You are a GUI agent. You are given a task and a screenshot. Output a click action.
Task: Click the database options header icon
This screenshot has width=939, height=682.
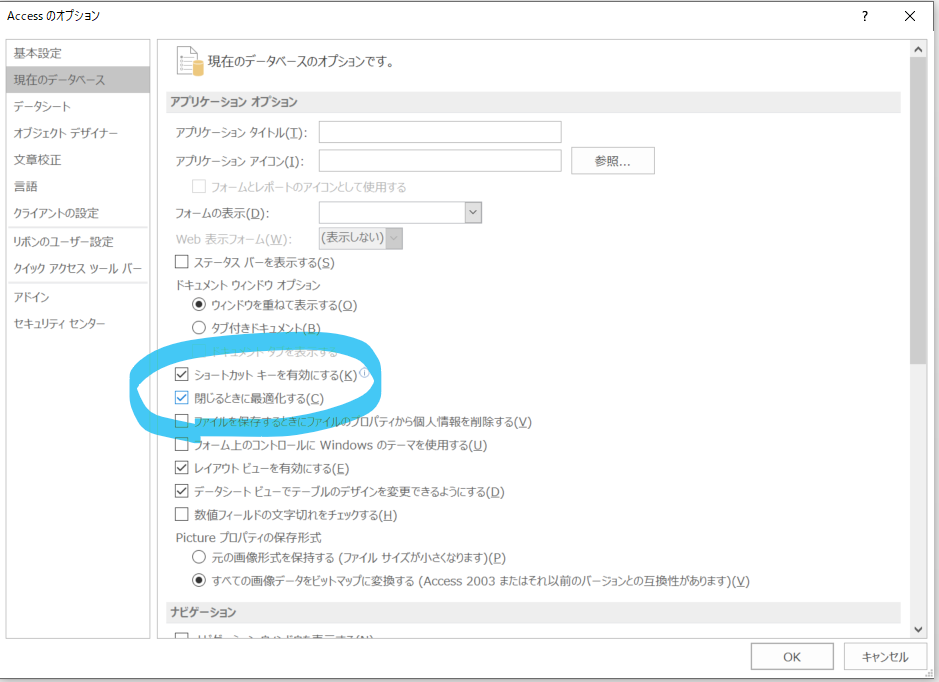(x=190, y=61)
